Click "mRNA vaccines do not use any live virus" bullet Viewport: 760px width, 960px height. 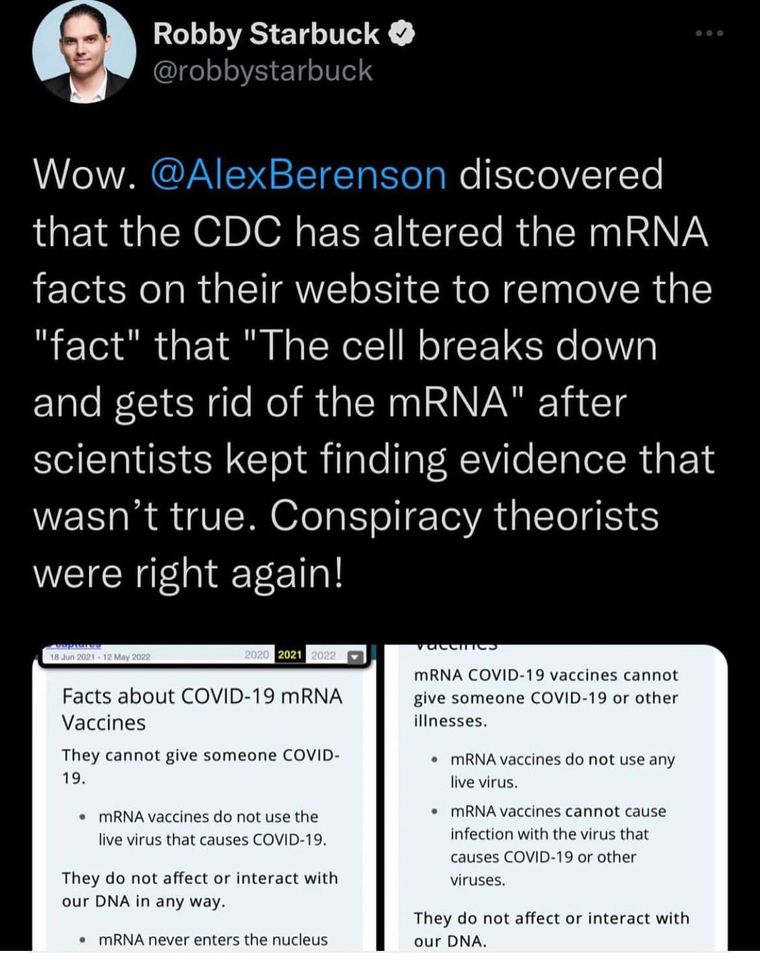click(x=562, y=770)
